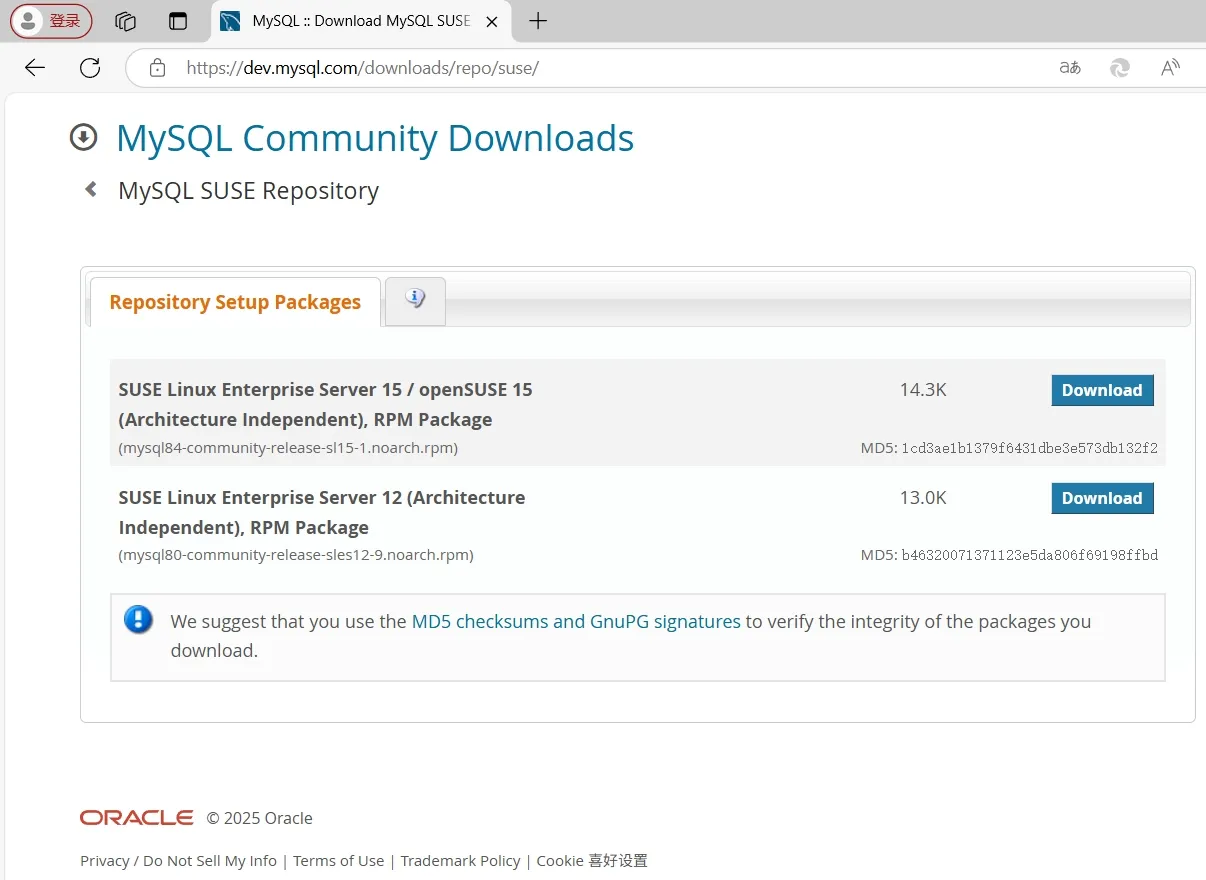Click the browser icon beside translate
The width and height of the screenshot is (1206, 880).
1120,68
